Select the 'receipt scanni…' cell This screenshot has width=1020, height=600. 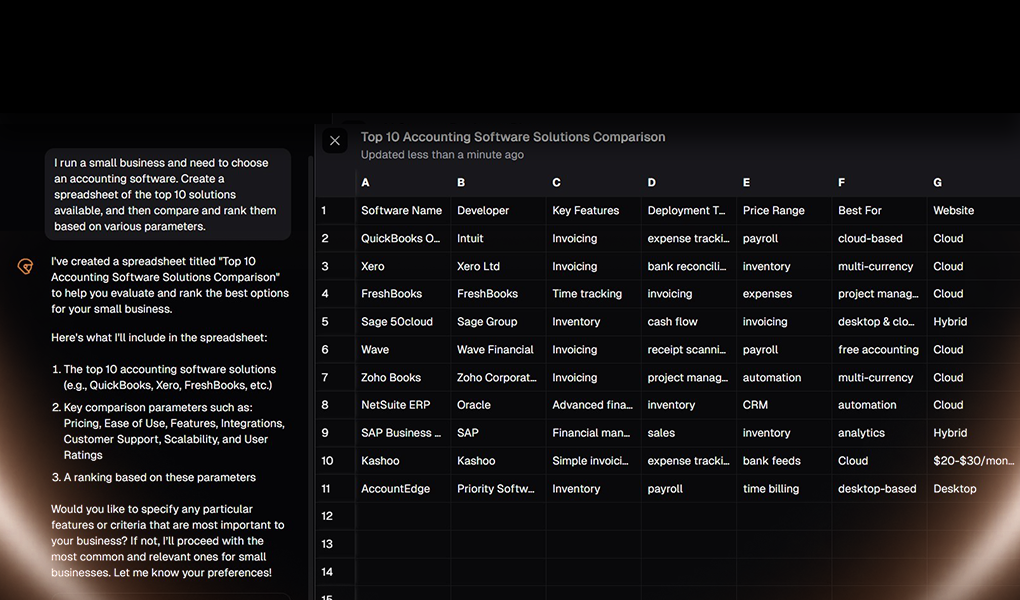pos(689,350)
